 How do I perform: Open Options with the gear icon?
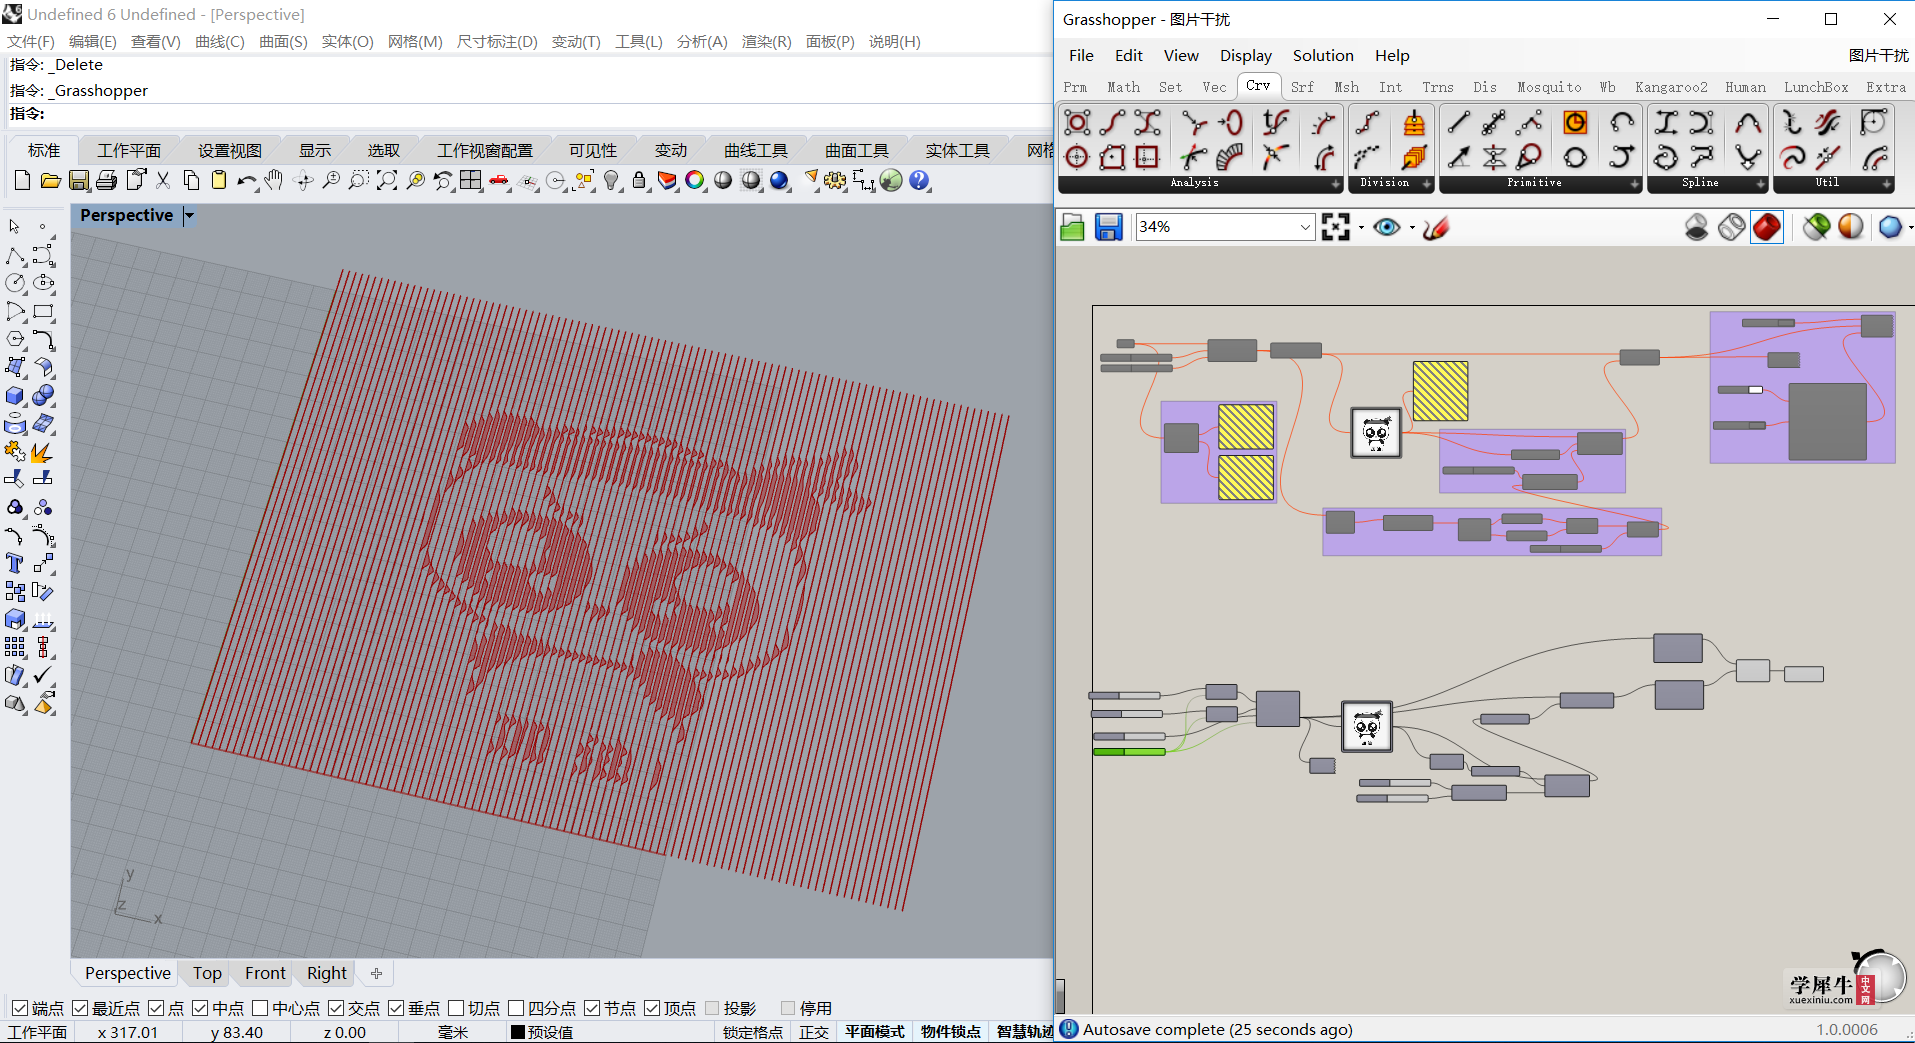pos(835,180)
